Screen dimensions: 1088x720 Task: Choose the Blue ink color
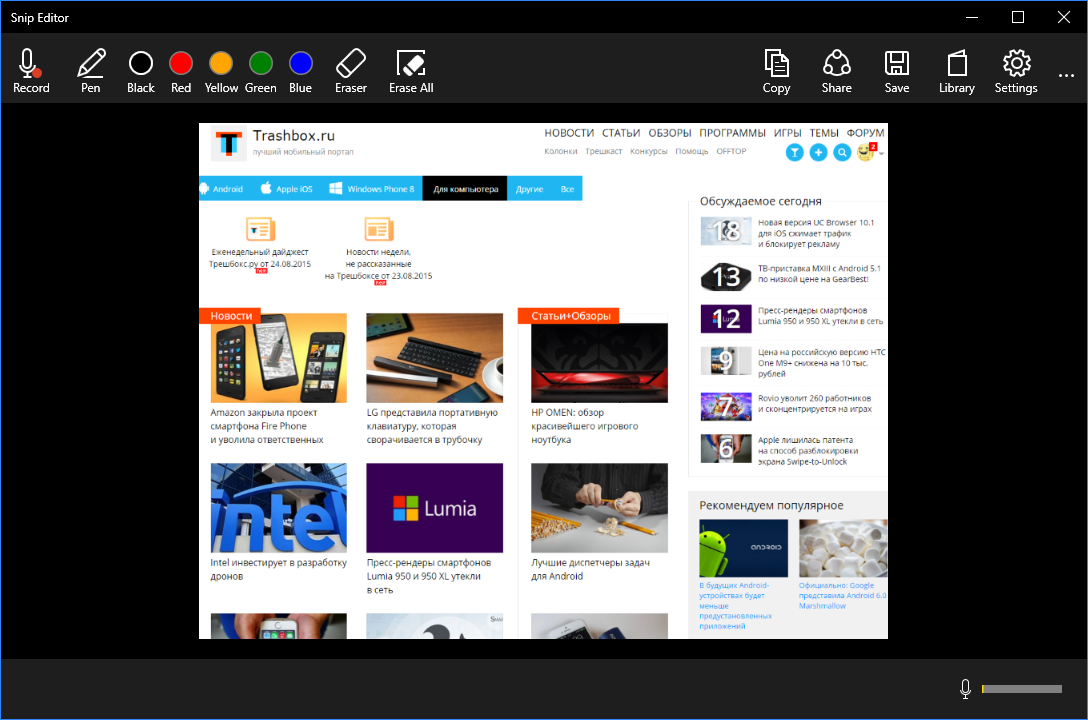(300, 71)
